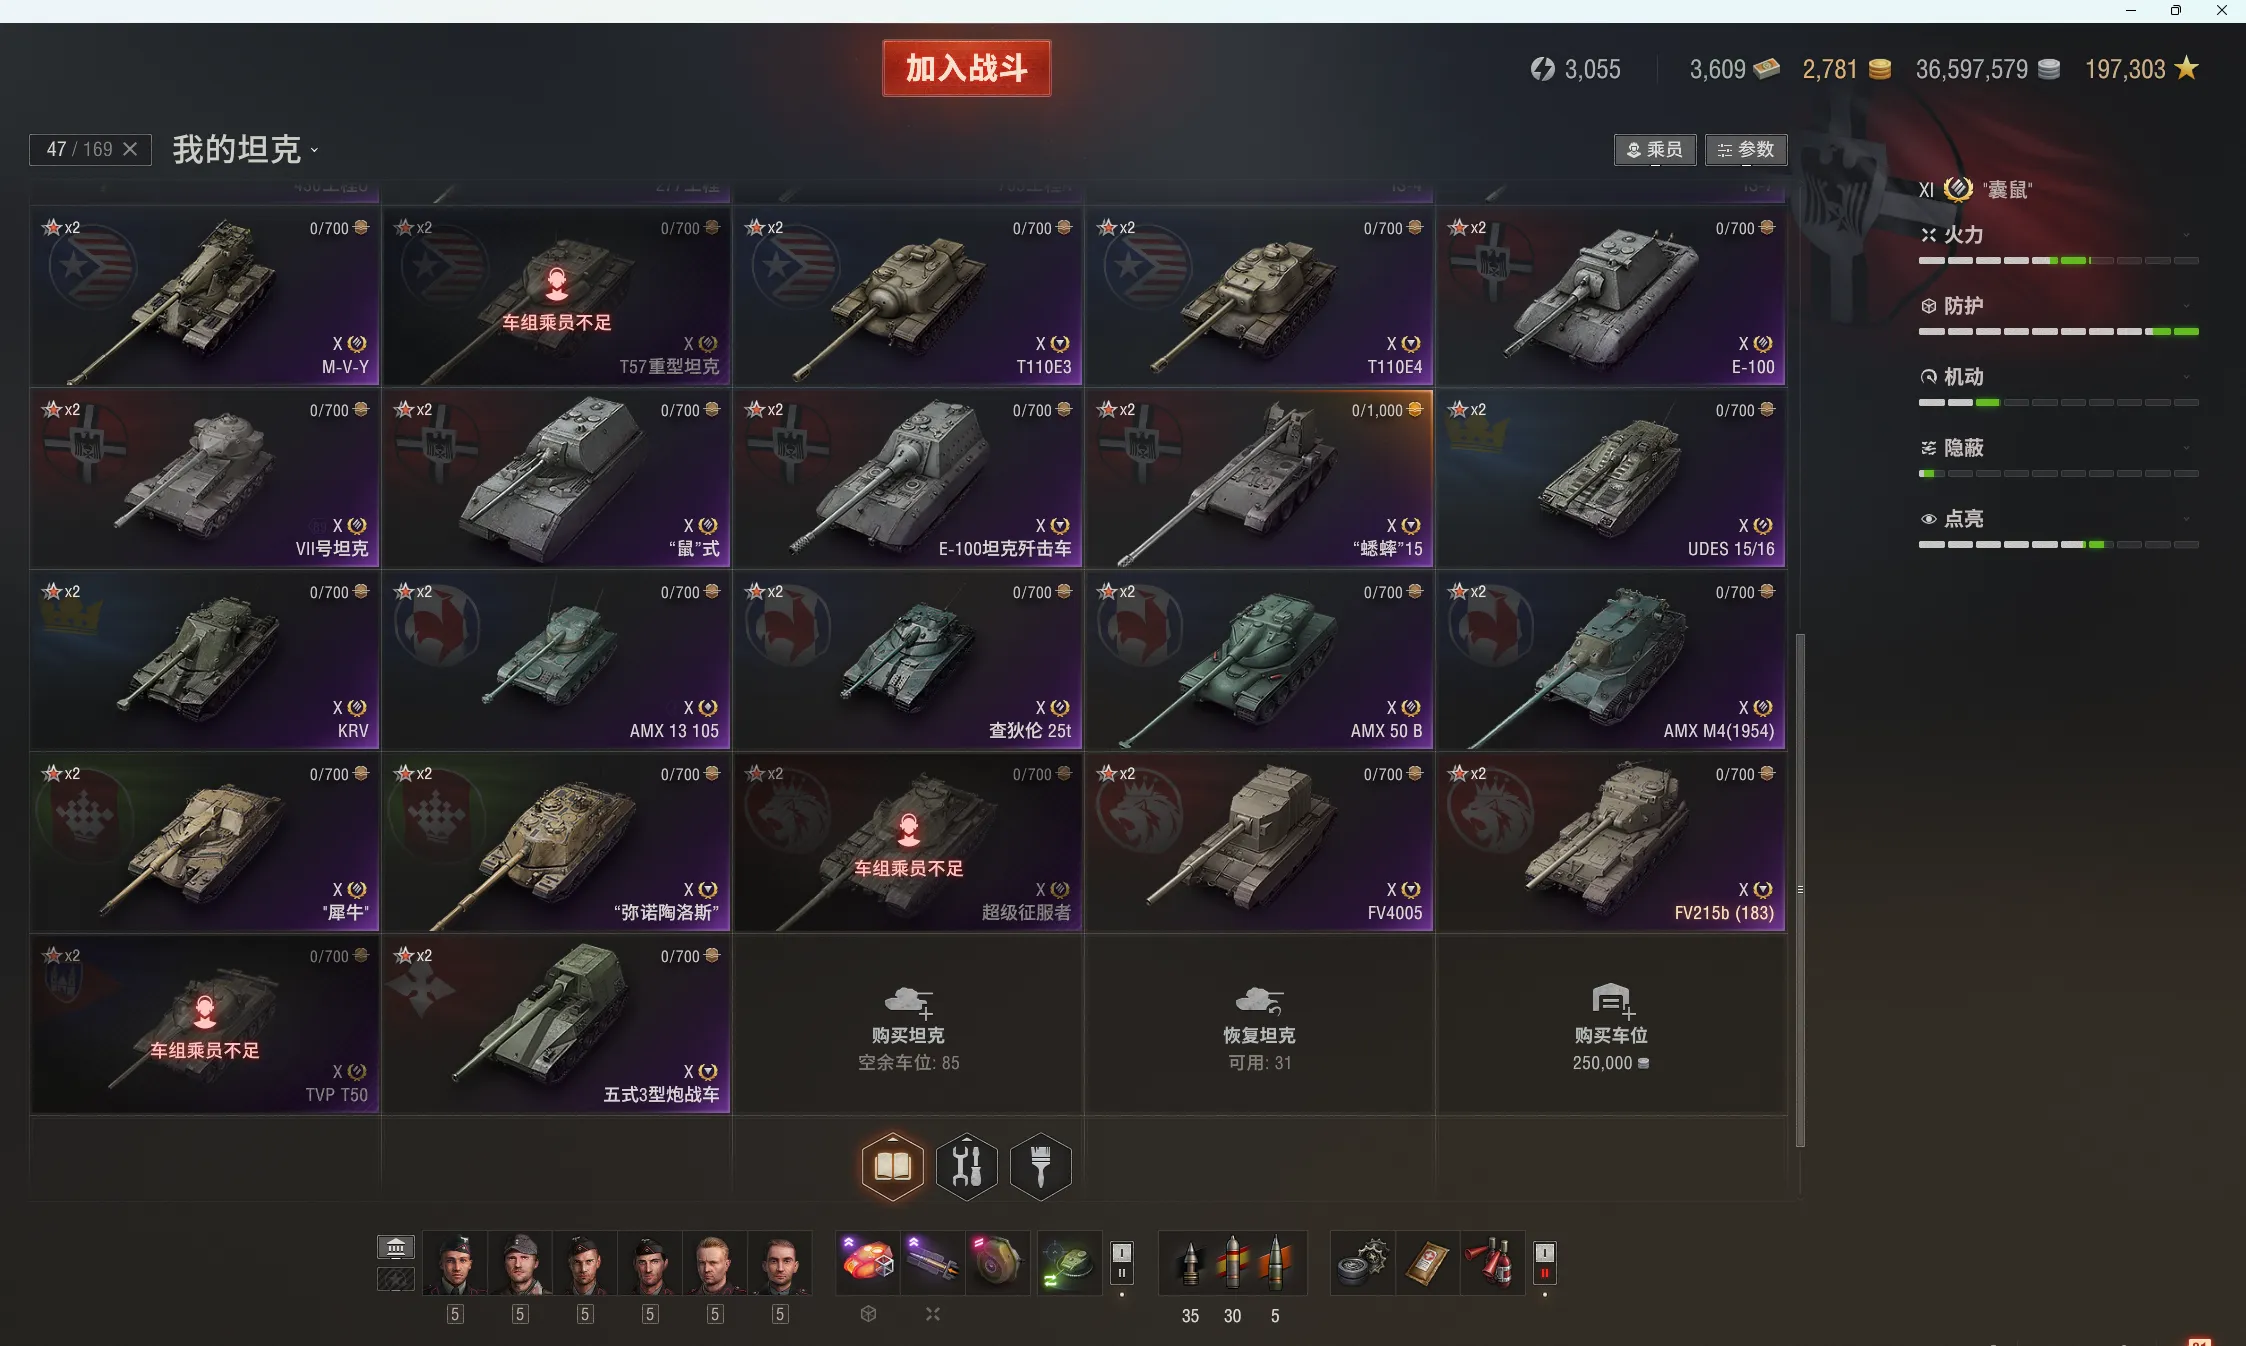Click the red fire extinguisher consumable
2246x1346 pixels.
click(x=1491, y=1263)
